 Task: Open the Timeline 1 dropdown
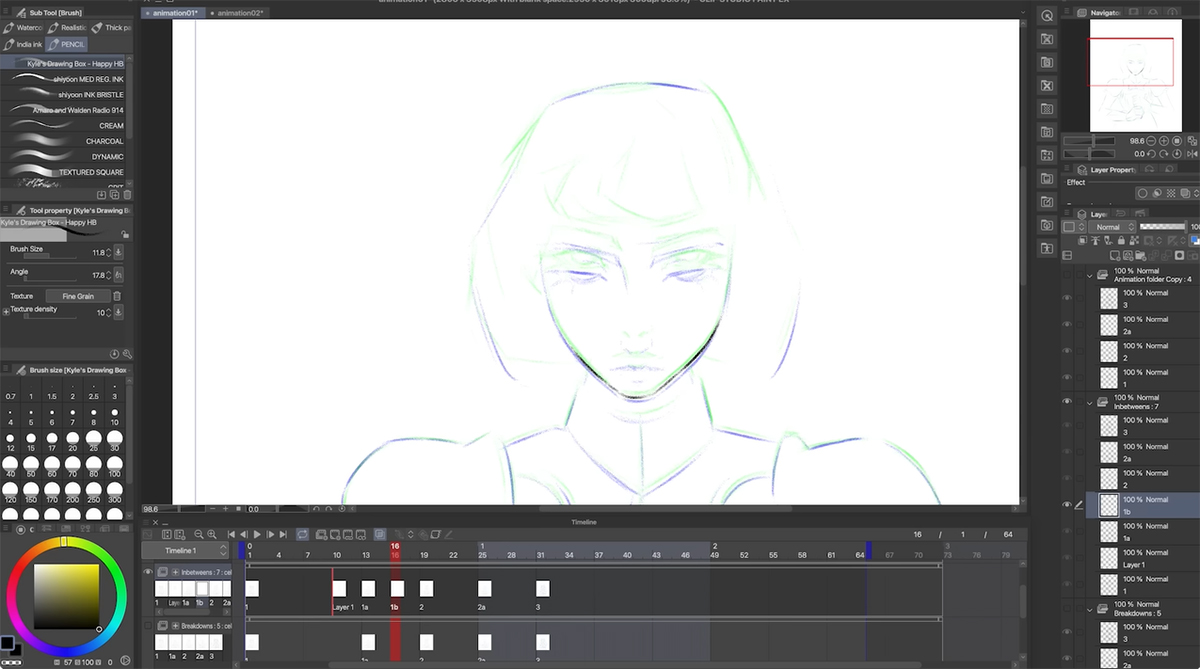(185, 551)
